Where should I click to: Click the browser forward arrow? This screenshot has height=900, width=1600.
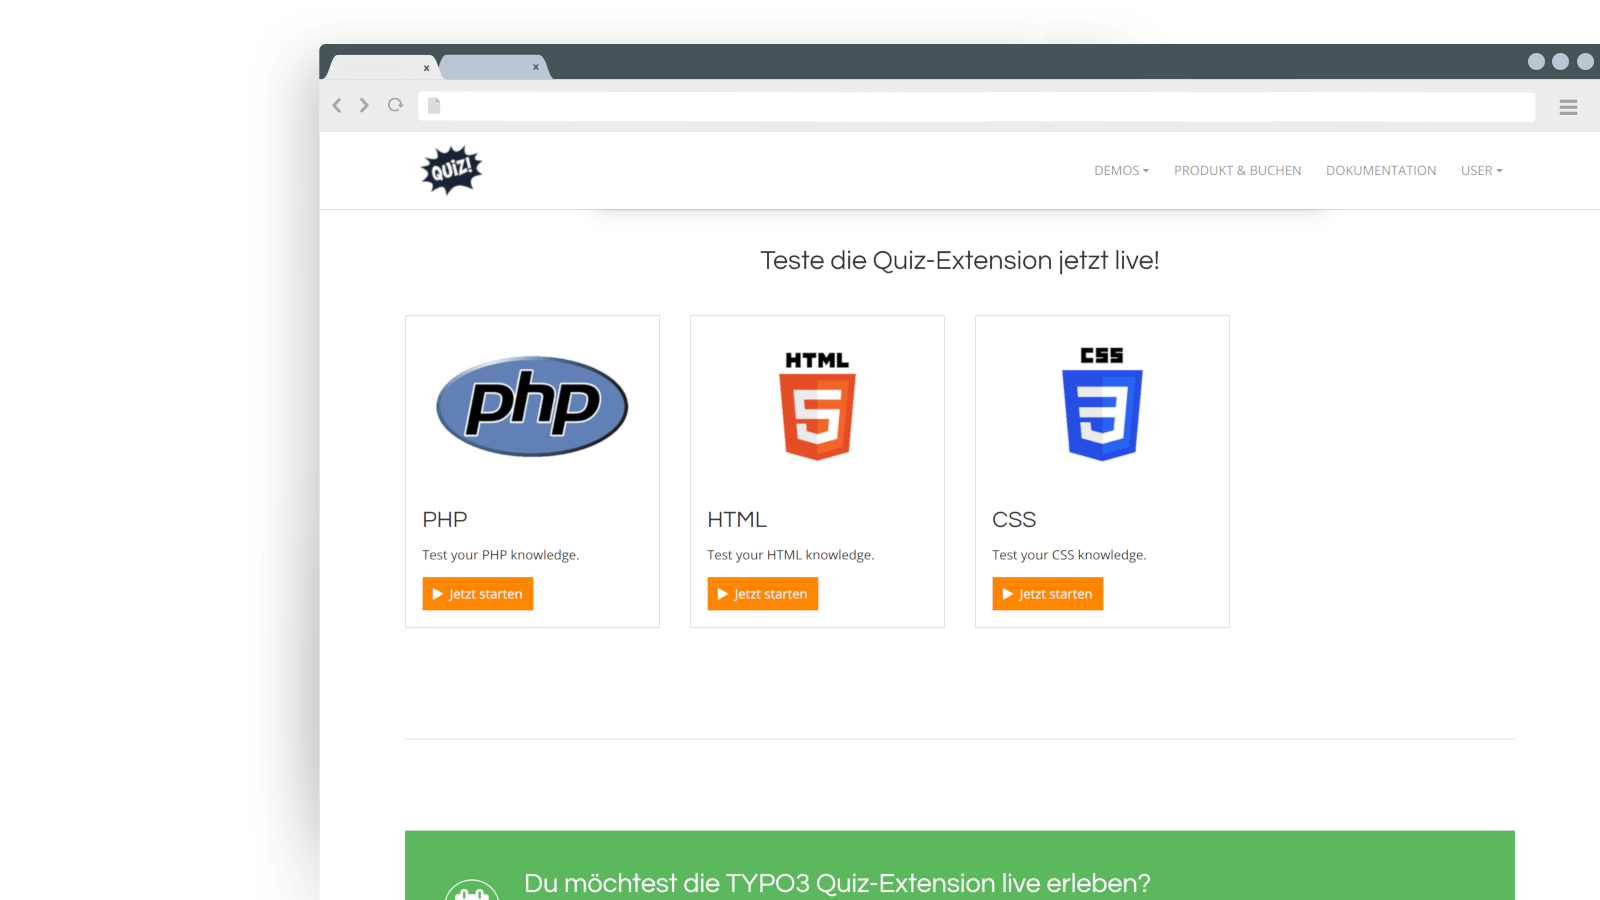364,105
